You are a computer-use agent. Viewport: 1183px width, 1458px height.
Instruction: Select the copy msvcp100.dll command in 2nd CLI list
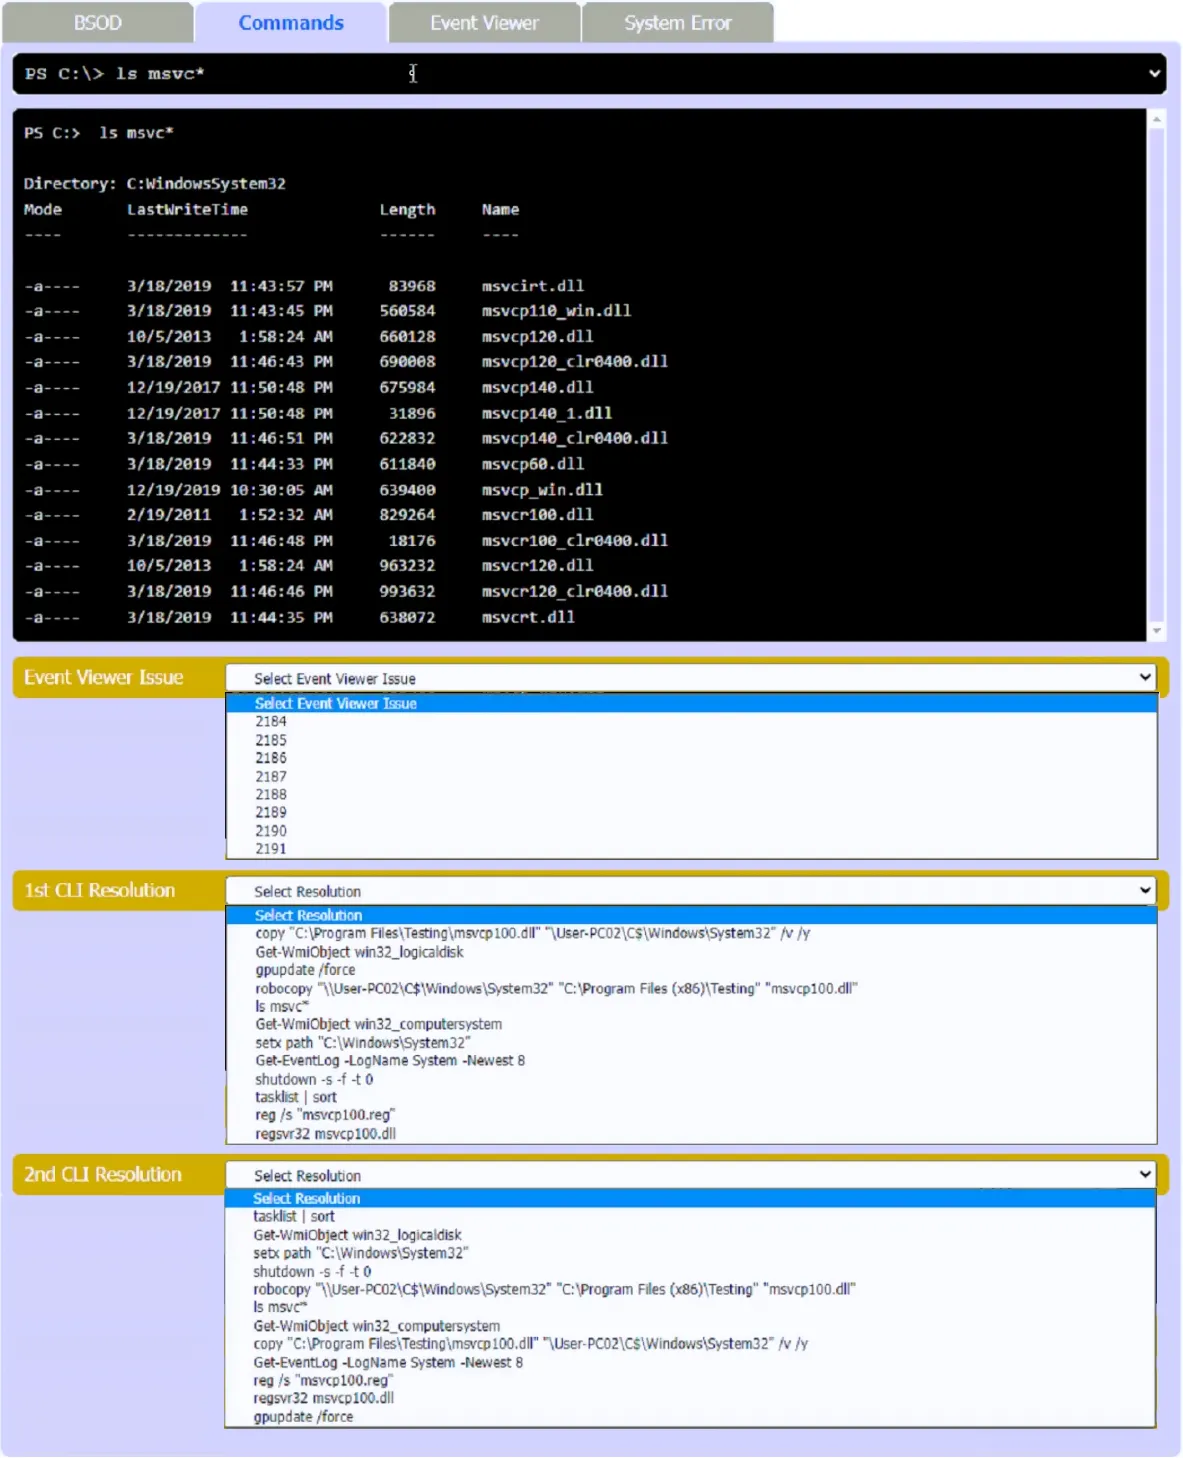point(690,1344)
